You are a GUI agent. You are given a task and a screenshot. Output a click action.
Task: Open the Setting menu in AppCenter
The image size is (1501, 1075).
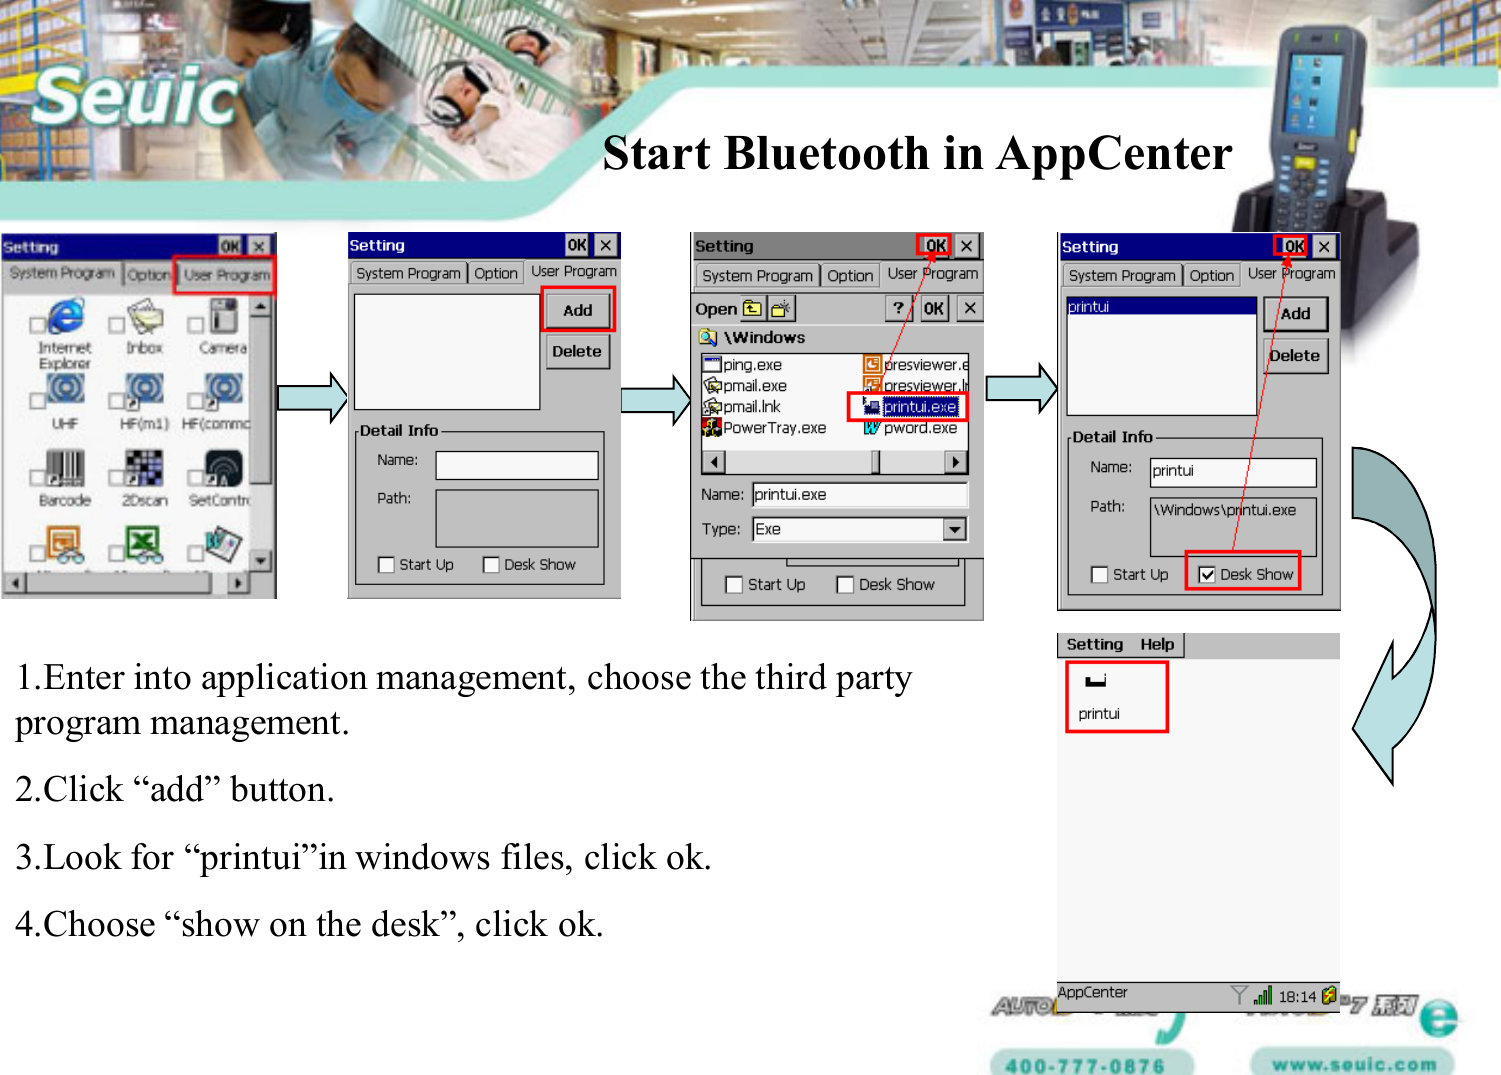click(x=1094, y=645)
